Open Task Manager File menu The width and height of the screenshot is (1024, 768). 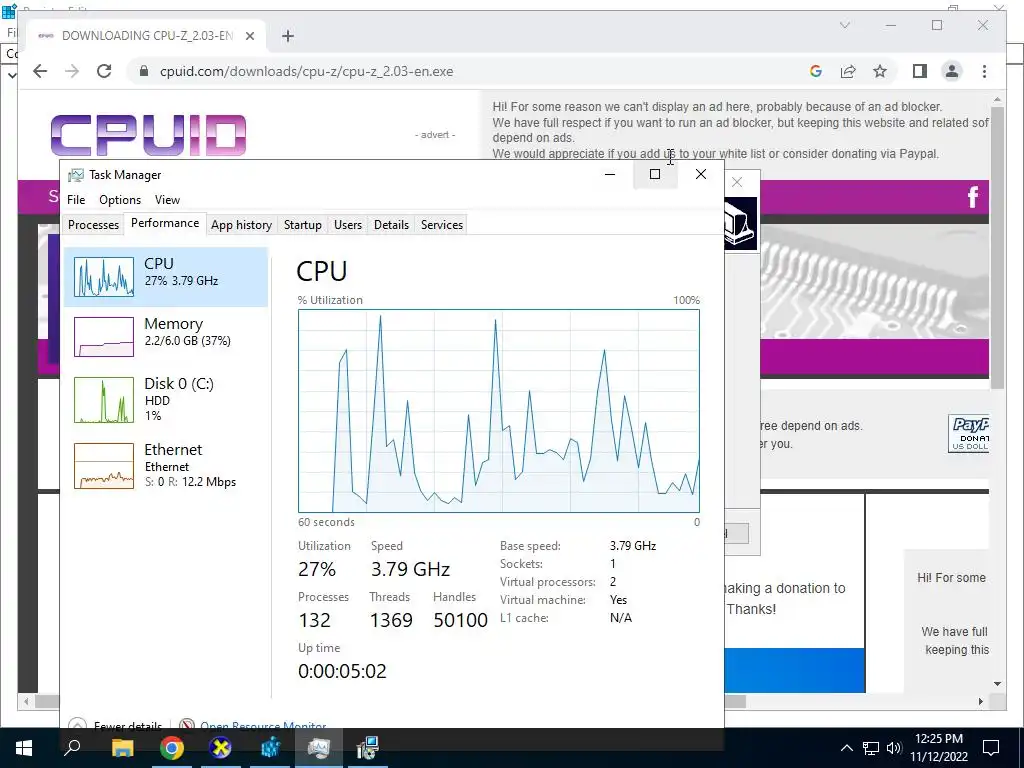[x=76, y=200]
